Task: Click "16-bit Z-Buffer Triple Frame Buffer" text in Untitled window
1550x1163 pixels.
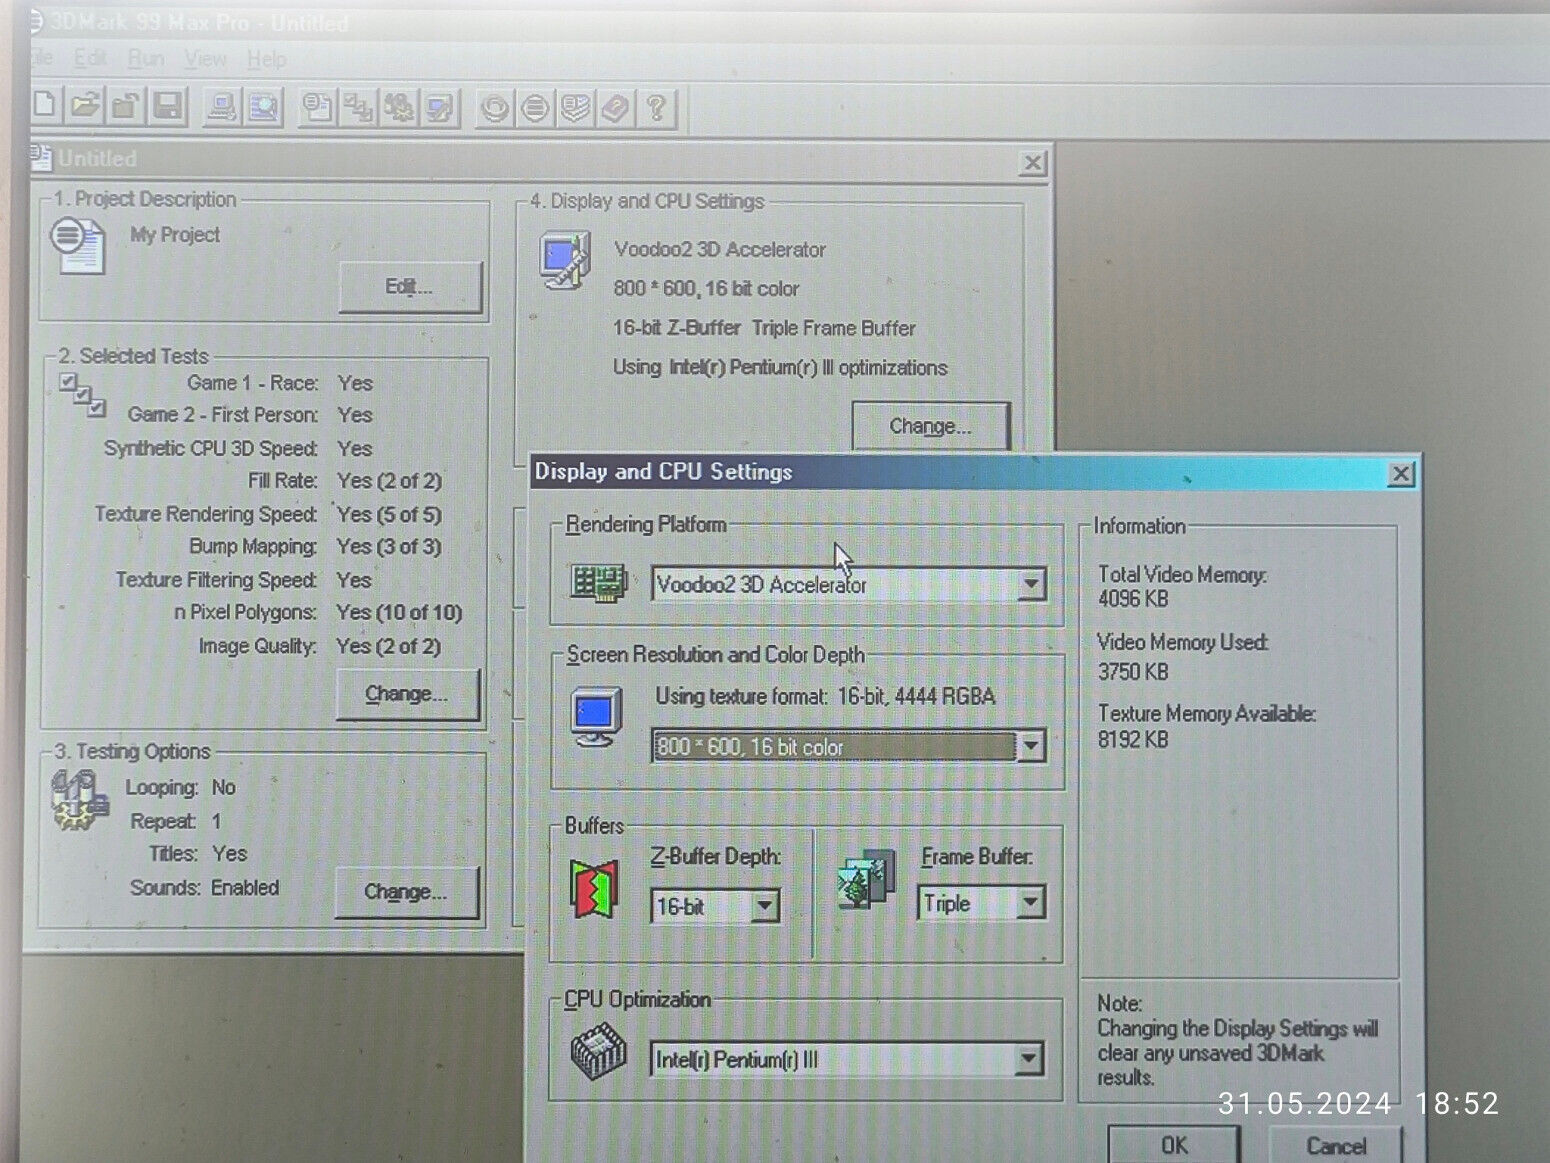Action: tap(764, 328)
